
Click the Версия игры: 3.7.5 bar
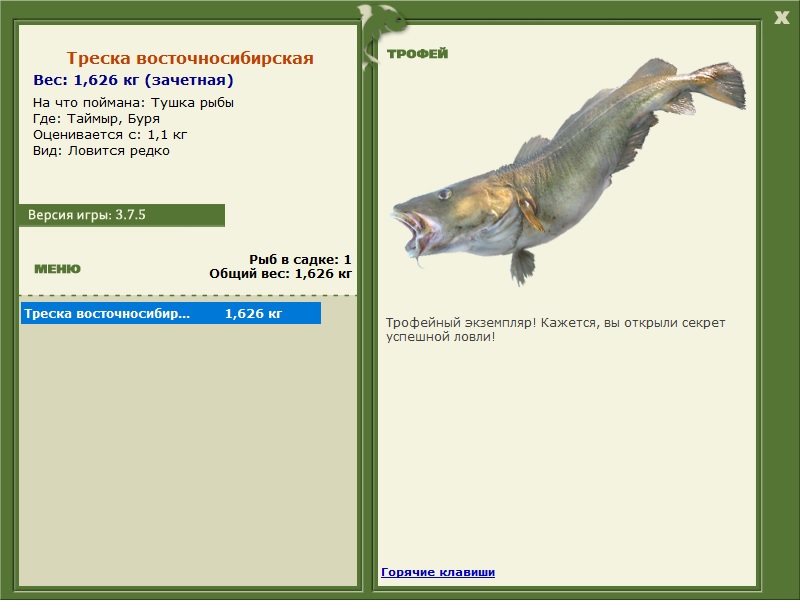coord(121,215)
